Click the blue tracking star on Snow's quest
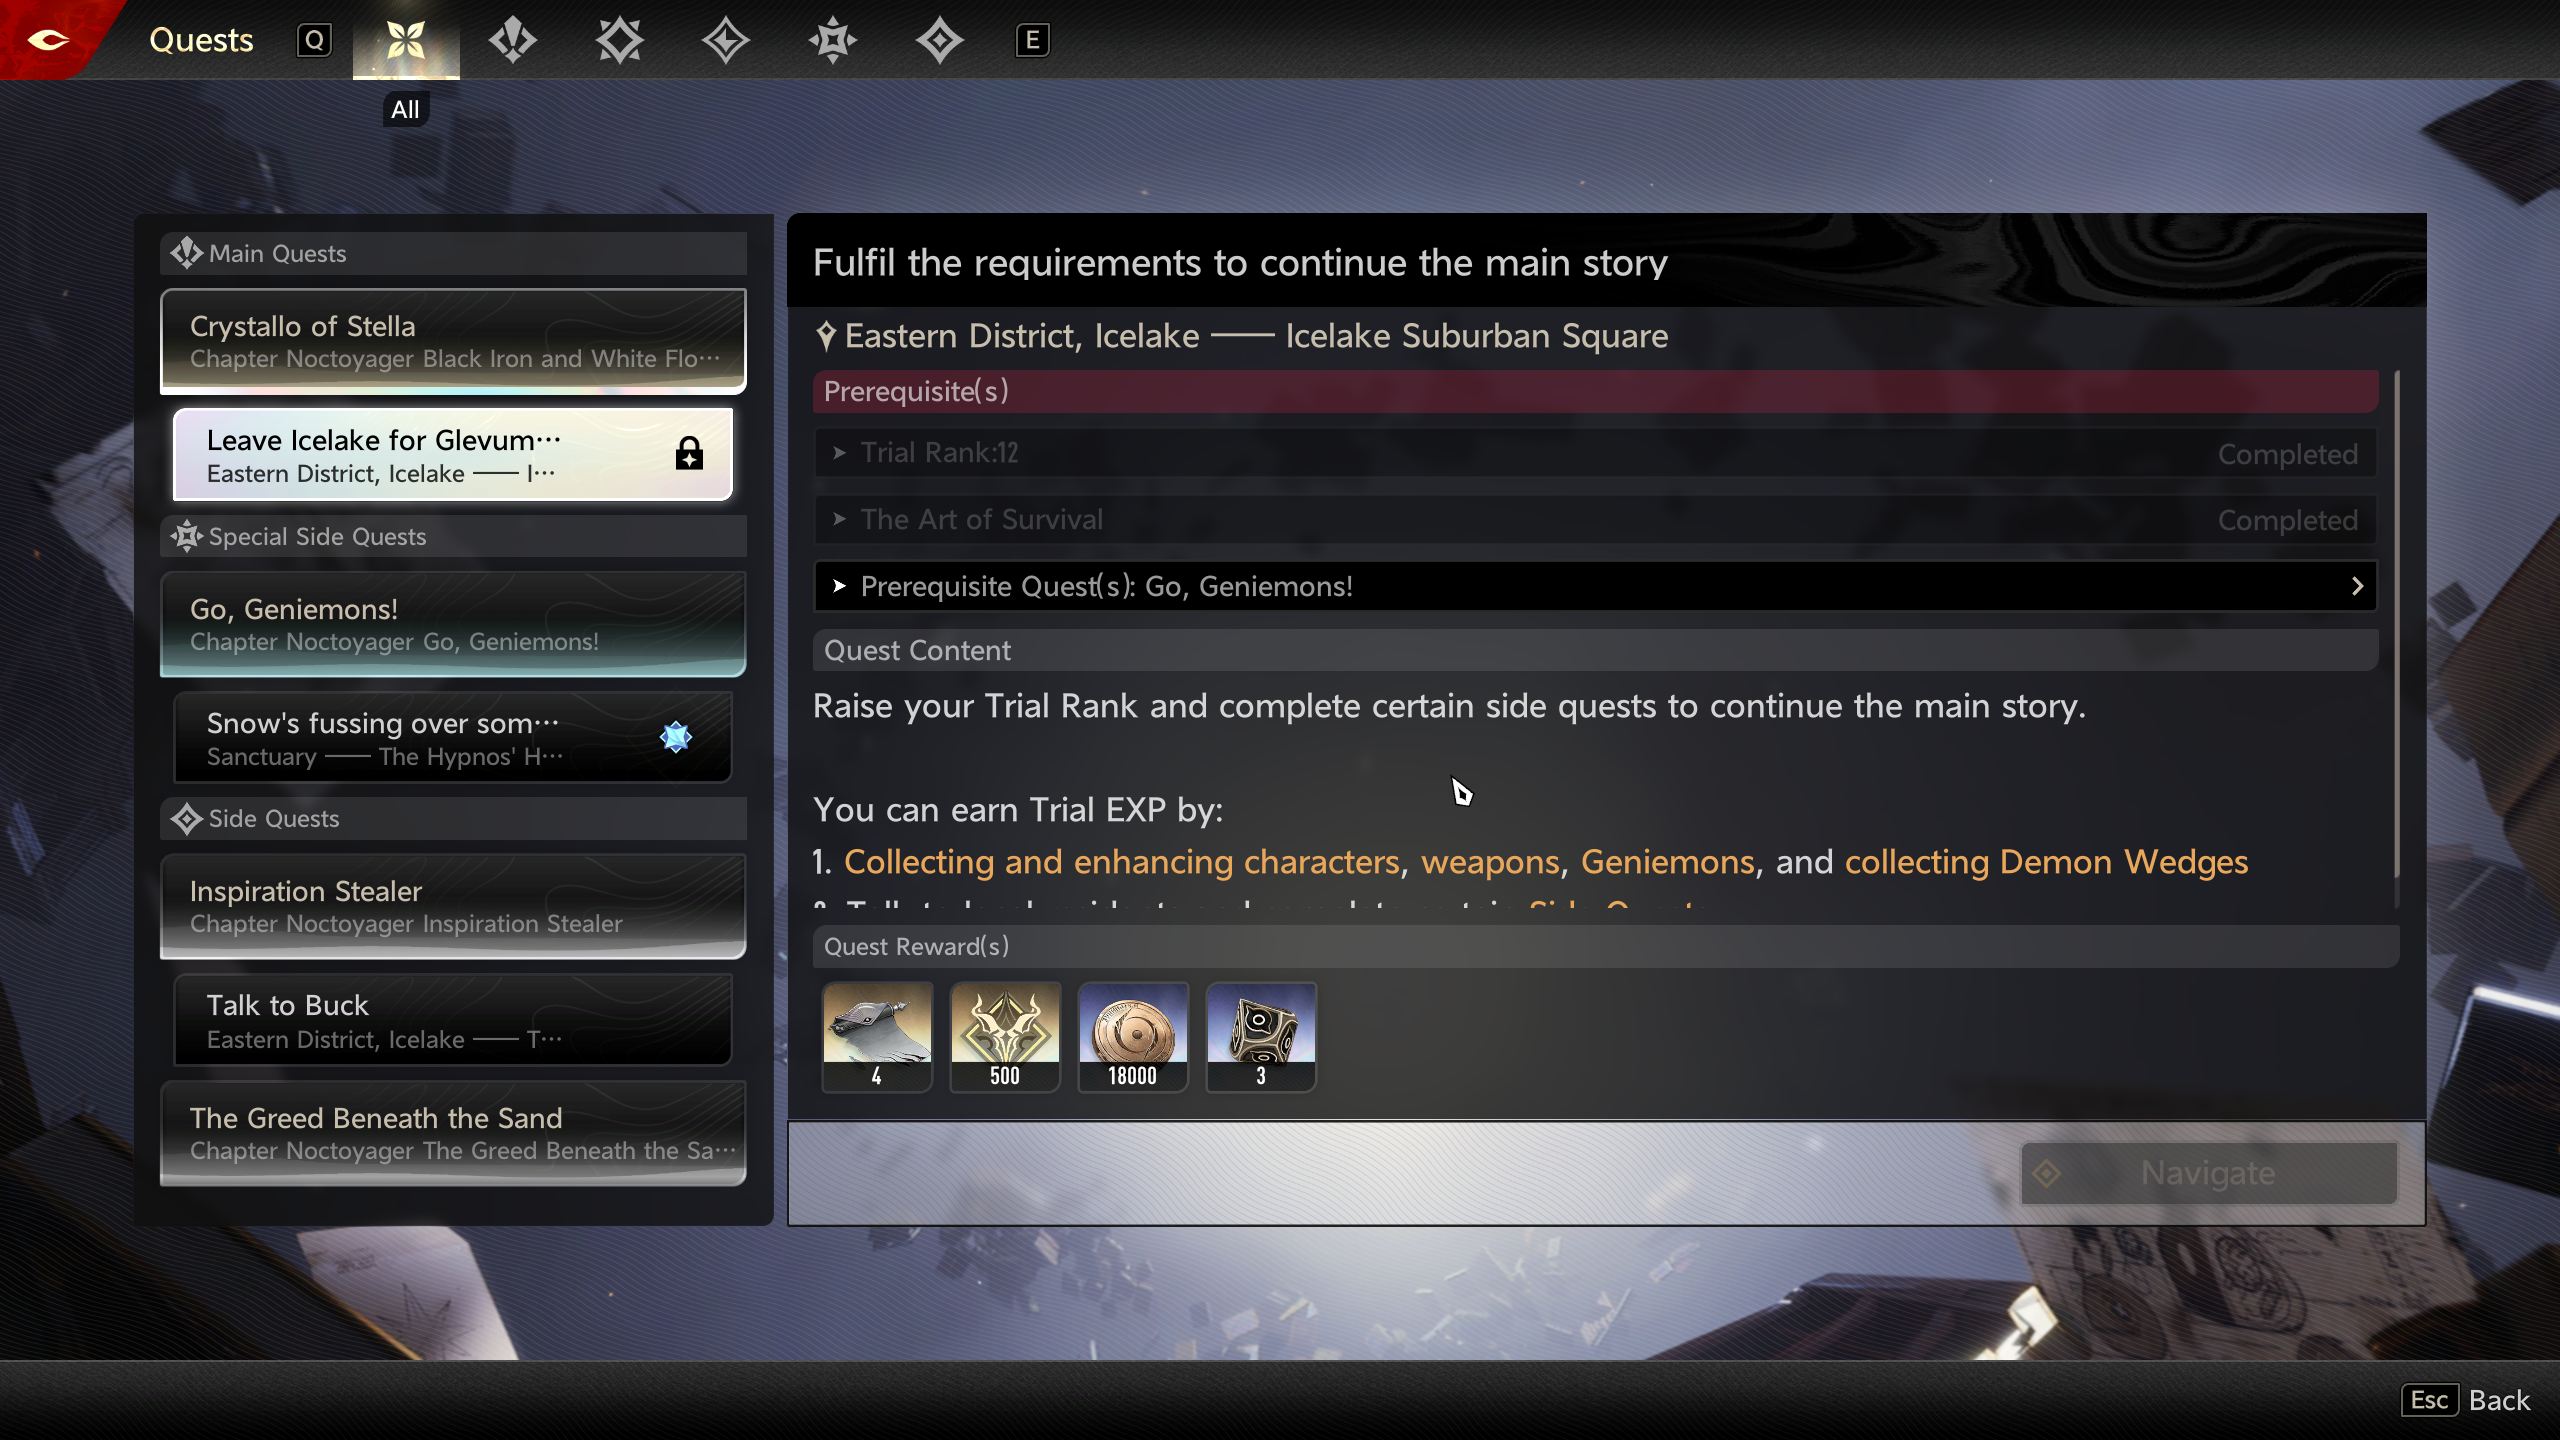This screenshot has width=2560, height=1440. (676, 737)
